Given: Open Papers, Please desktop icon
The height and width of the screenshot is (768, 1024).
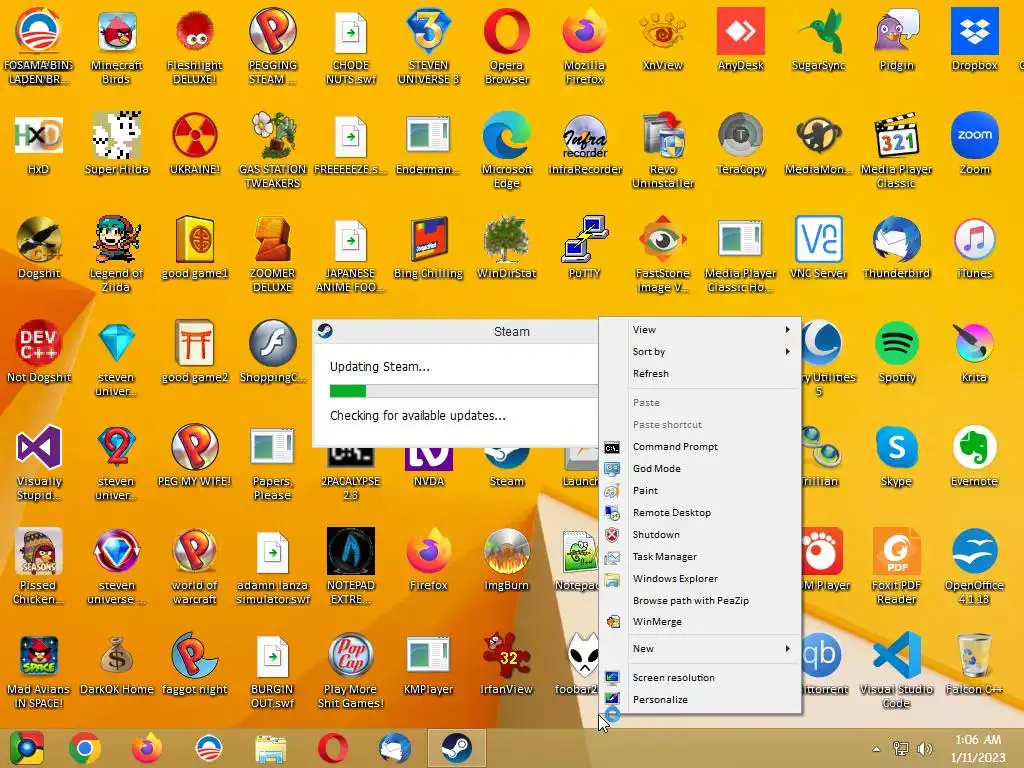Looking at the screenshot, I should click(x=272, y=462).
